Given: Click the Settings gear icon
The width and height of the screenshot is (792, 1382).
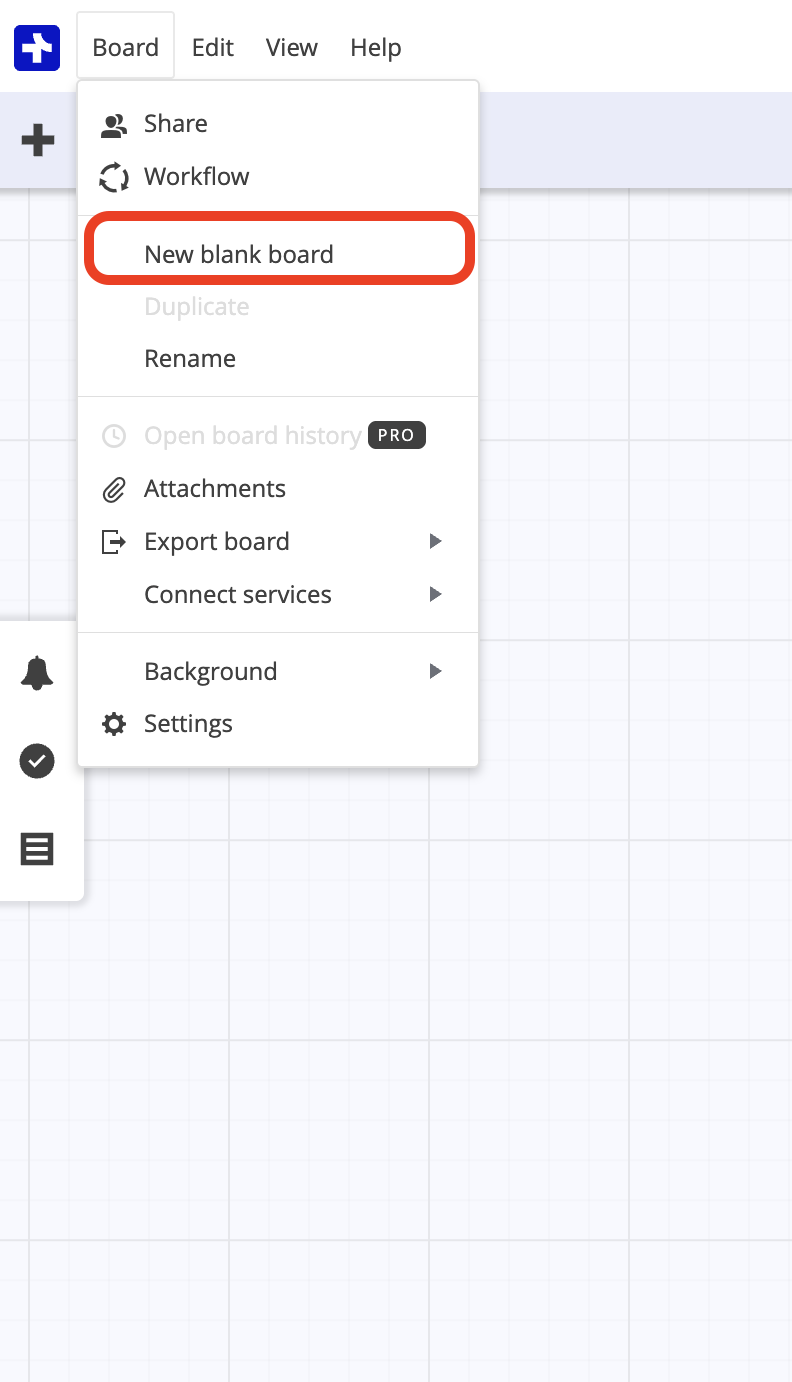Looking at the screenshot, I should coord(113,723).
